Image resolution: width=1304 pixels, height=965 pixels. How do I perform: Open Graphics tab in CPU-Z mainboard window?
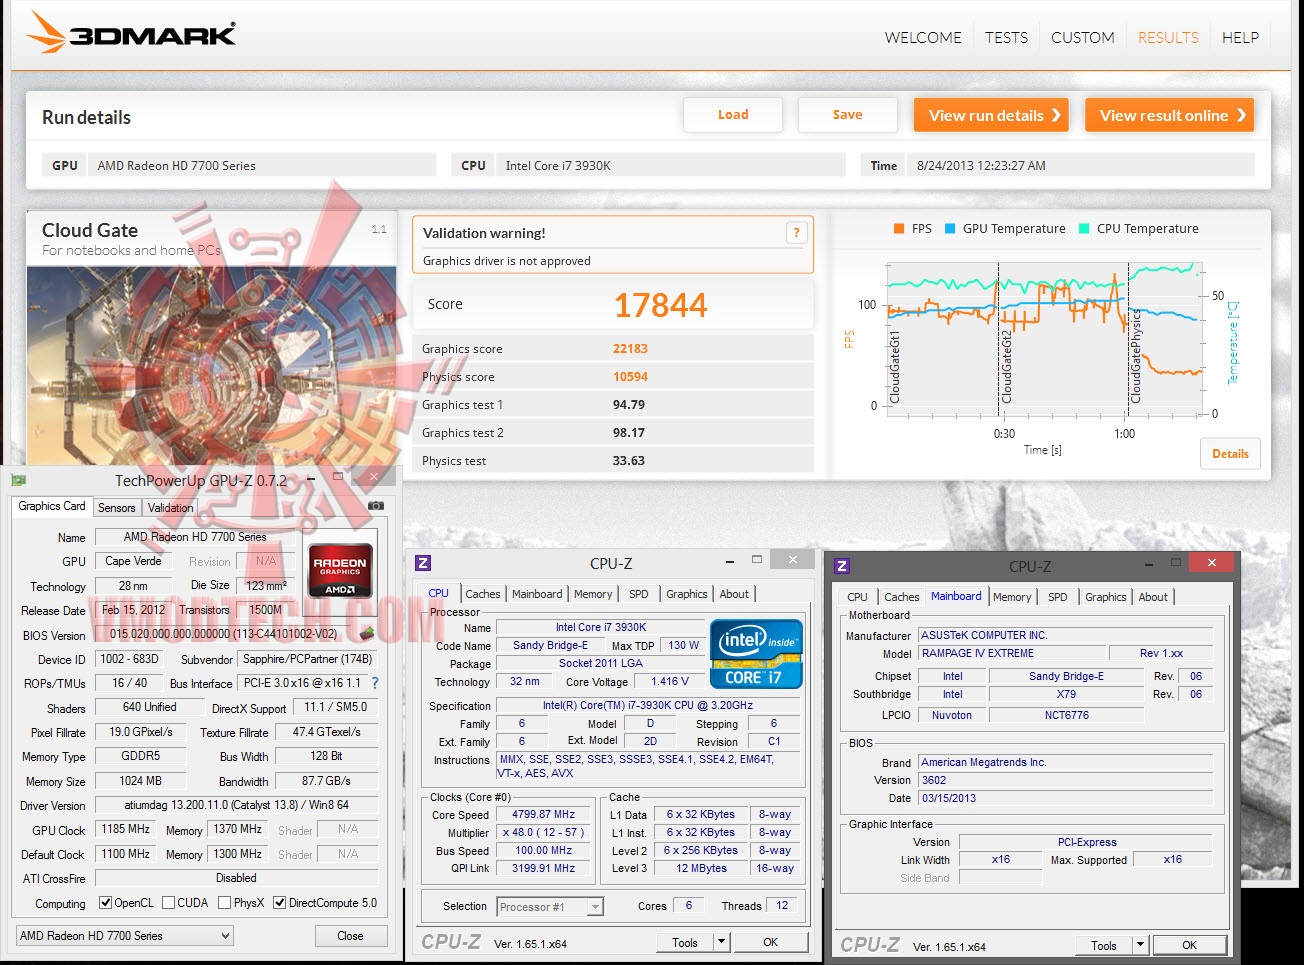(x=1106, y=597)
